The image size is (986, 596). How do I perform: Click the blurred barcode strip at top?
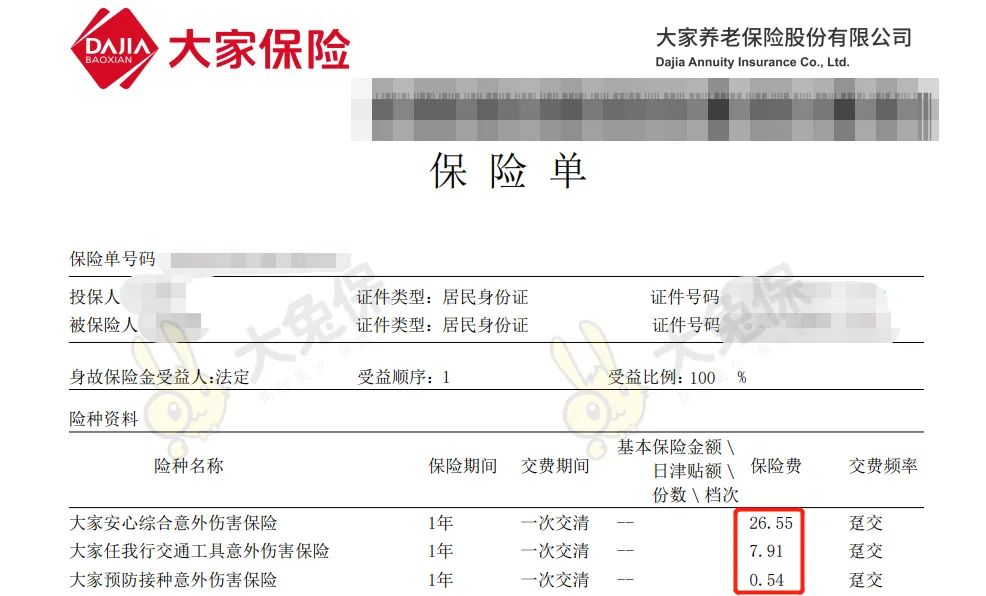[645, 109]
